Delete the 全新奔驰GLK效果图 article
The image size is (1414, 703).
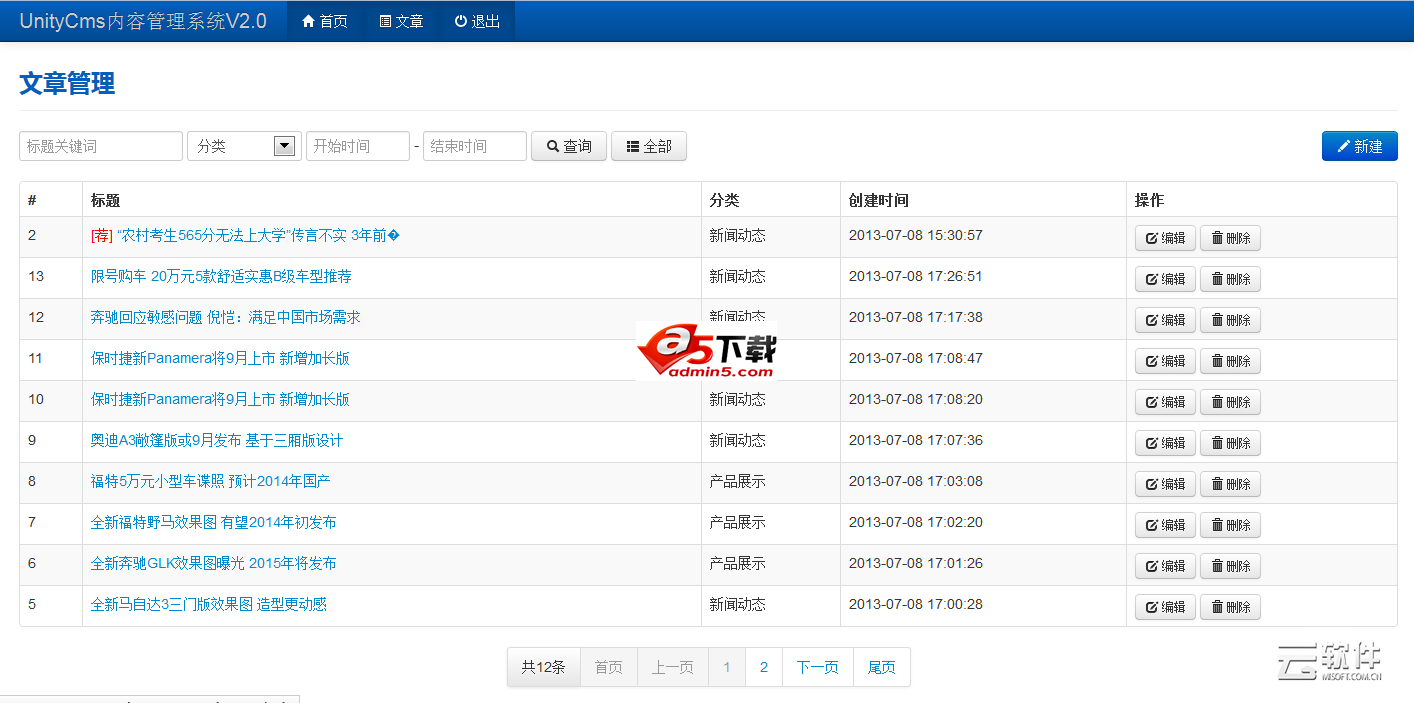[1230, 566]
